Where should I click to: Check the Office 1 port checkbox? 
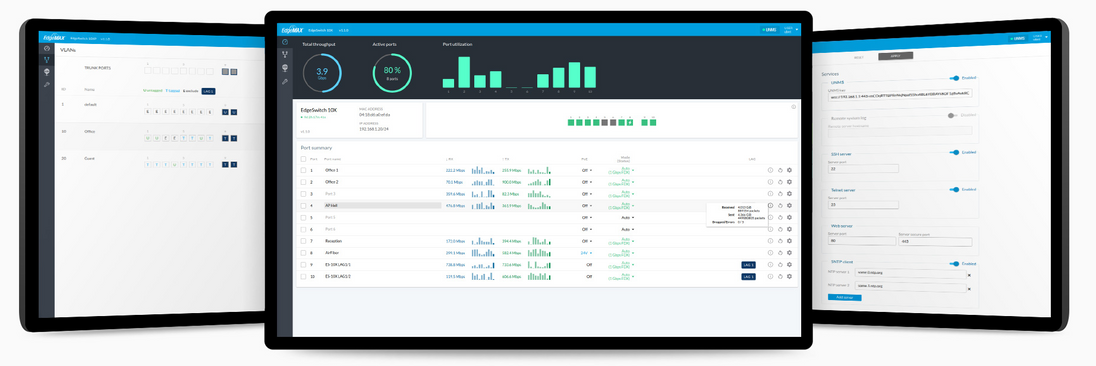(x=303, y=170)
